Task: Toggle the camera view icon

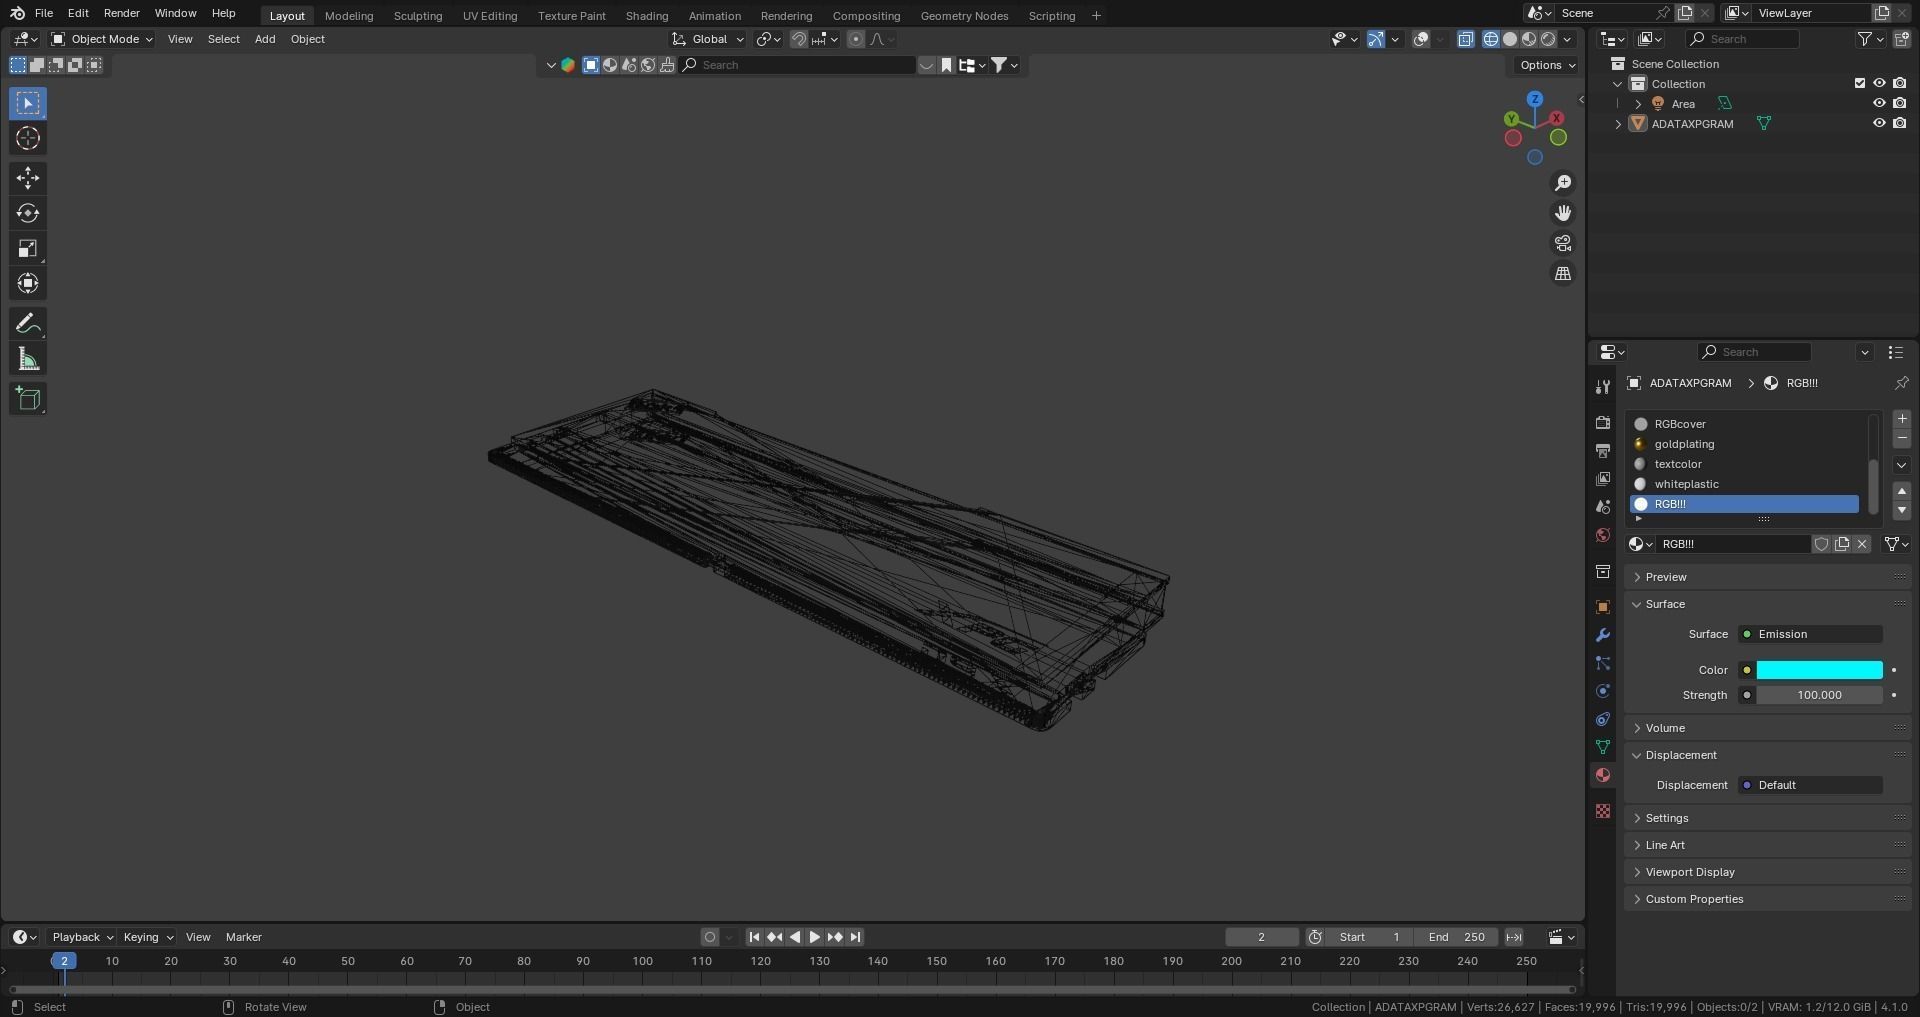Action: [x=1562, y=243]
